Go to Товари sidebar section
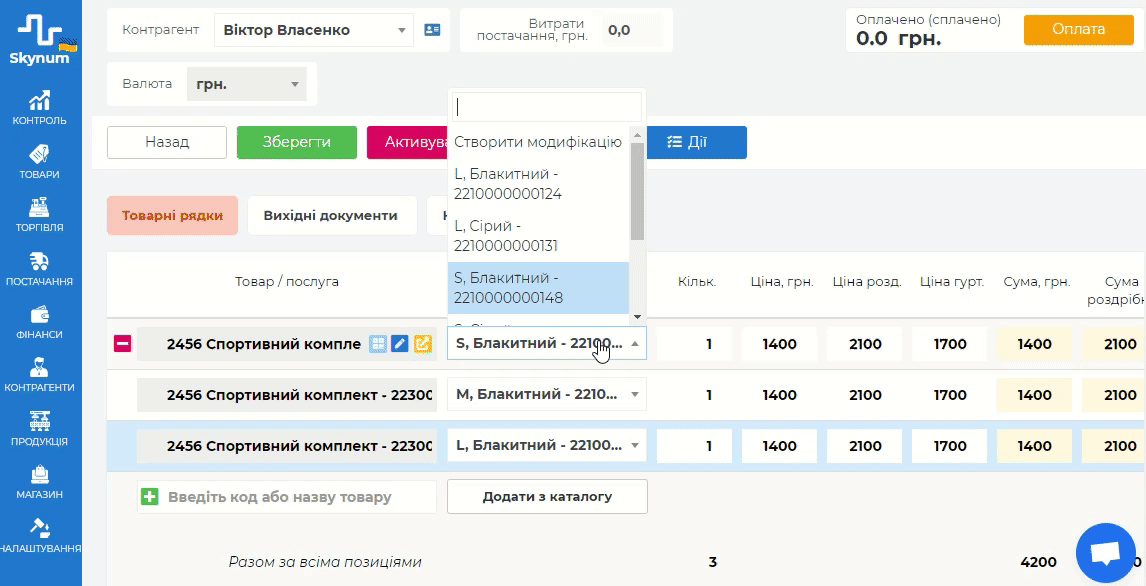 [40, 161]
